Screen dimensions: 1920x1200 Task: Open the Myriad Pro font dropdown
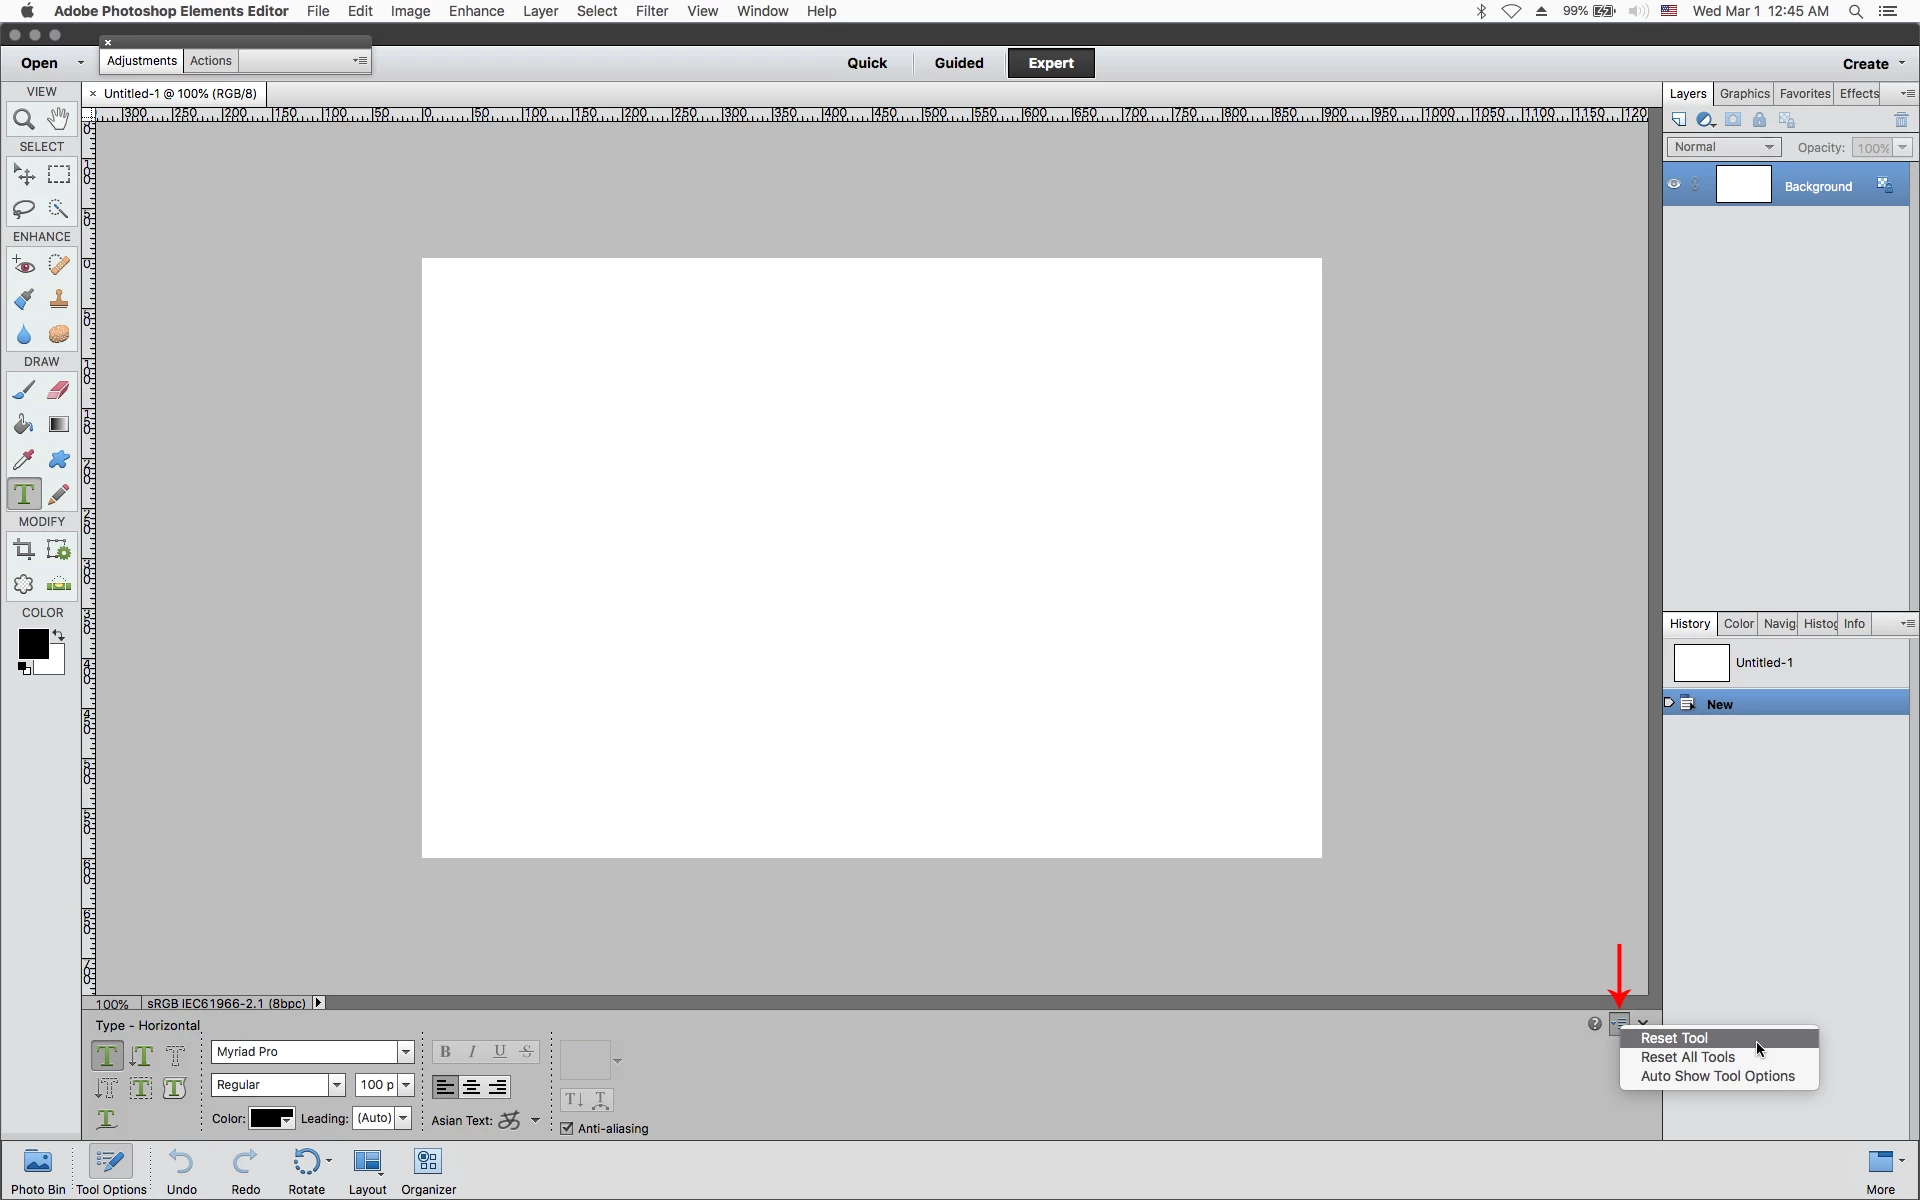(405, 1052)
